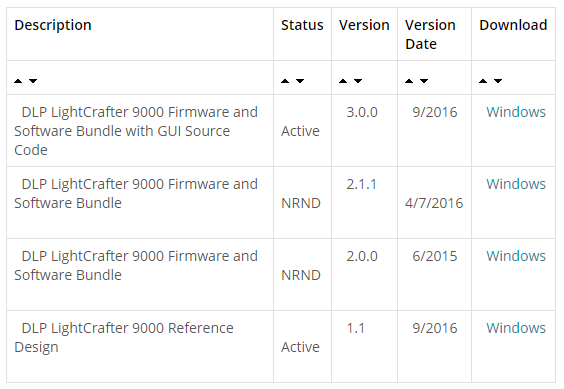Download Windows bundle version 2.1.1
The image size is (564, 389).
click(516, 184)
